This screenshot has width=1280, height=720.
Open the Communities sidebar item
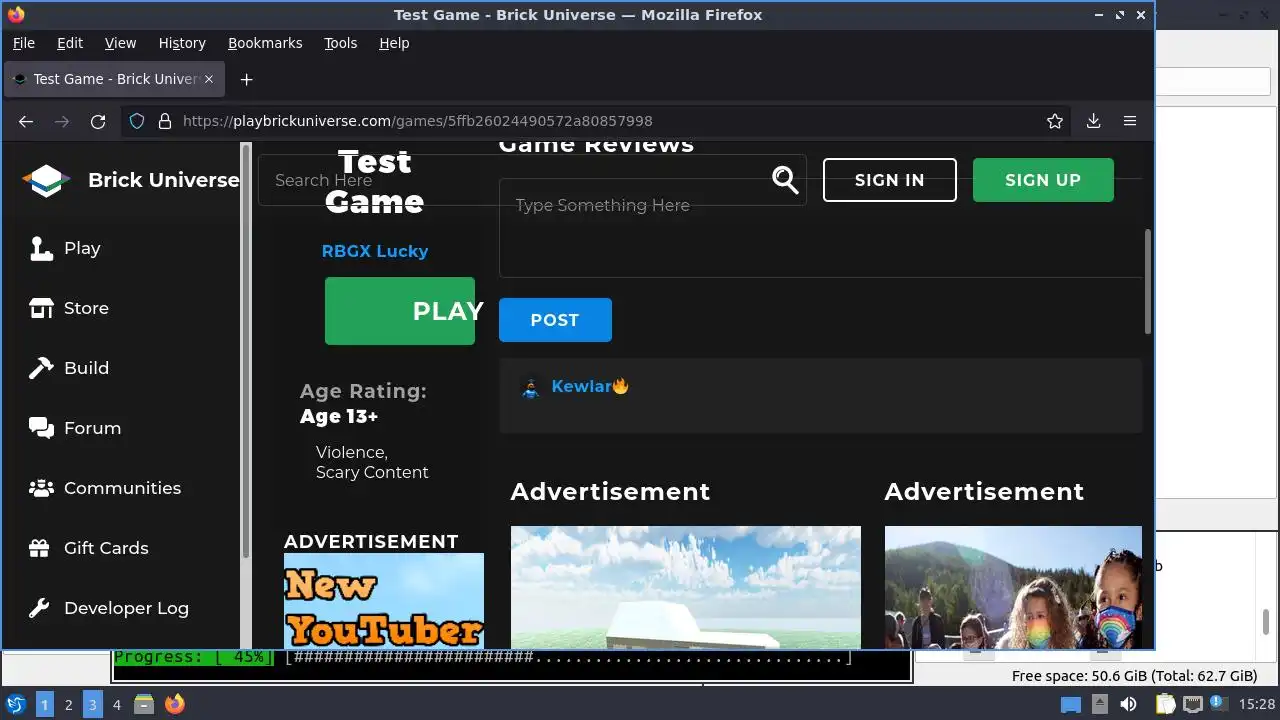tap(105, 488)
